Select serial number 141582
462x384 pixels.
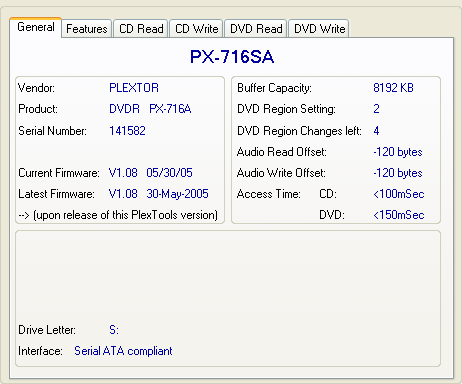coord(127,131)
